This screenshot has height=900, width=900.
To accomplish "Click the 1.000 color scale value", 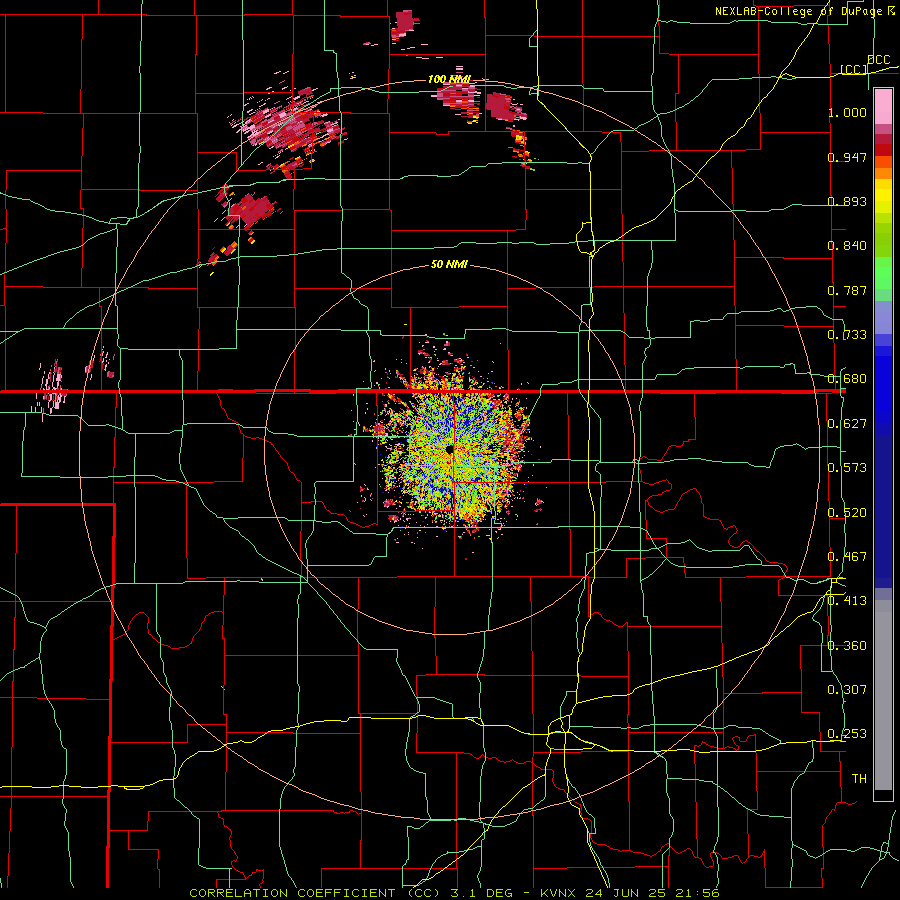I will coord(847,112).
